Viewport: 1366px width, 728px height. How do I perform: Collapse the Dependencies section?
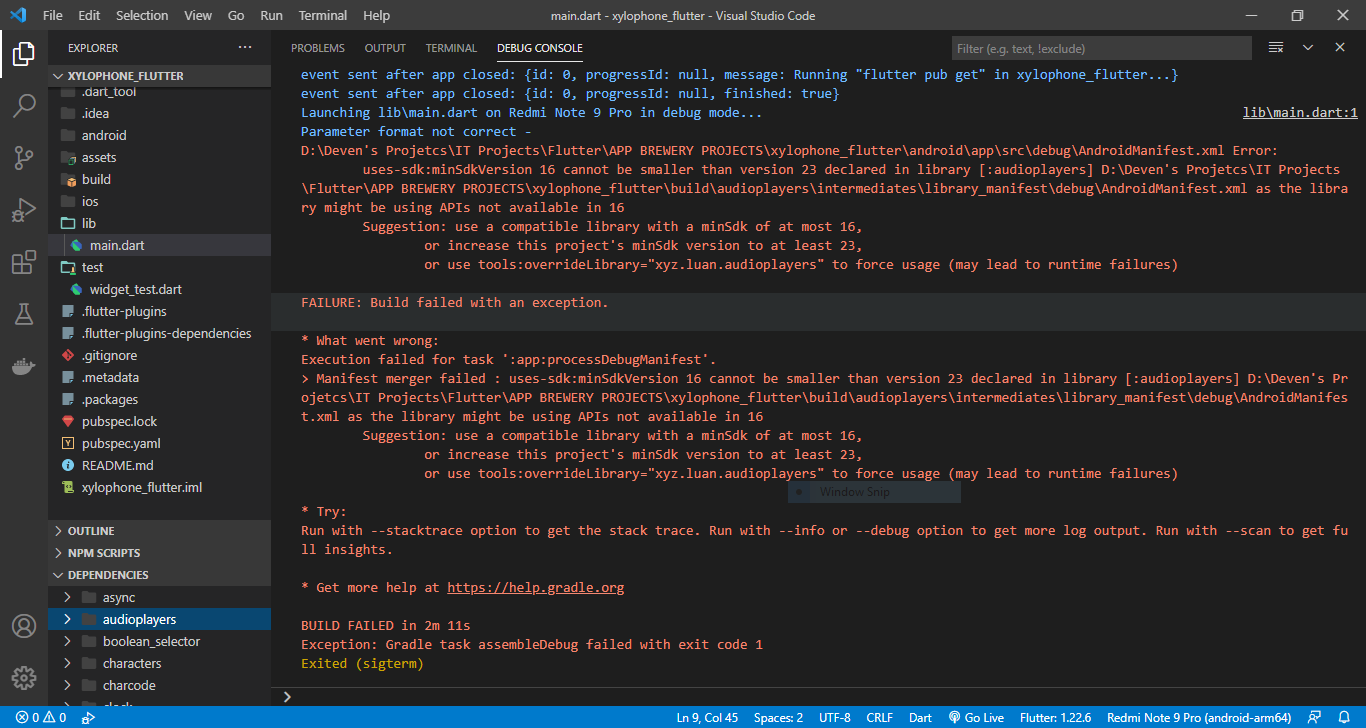(x=160, y=575)
